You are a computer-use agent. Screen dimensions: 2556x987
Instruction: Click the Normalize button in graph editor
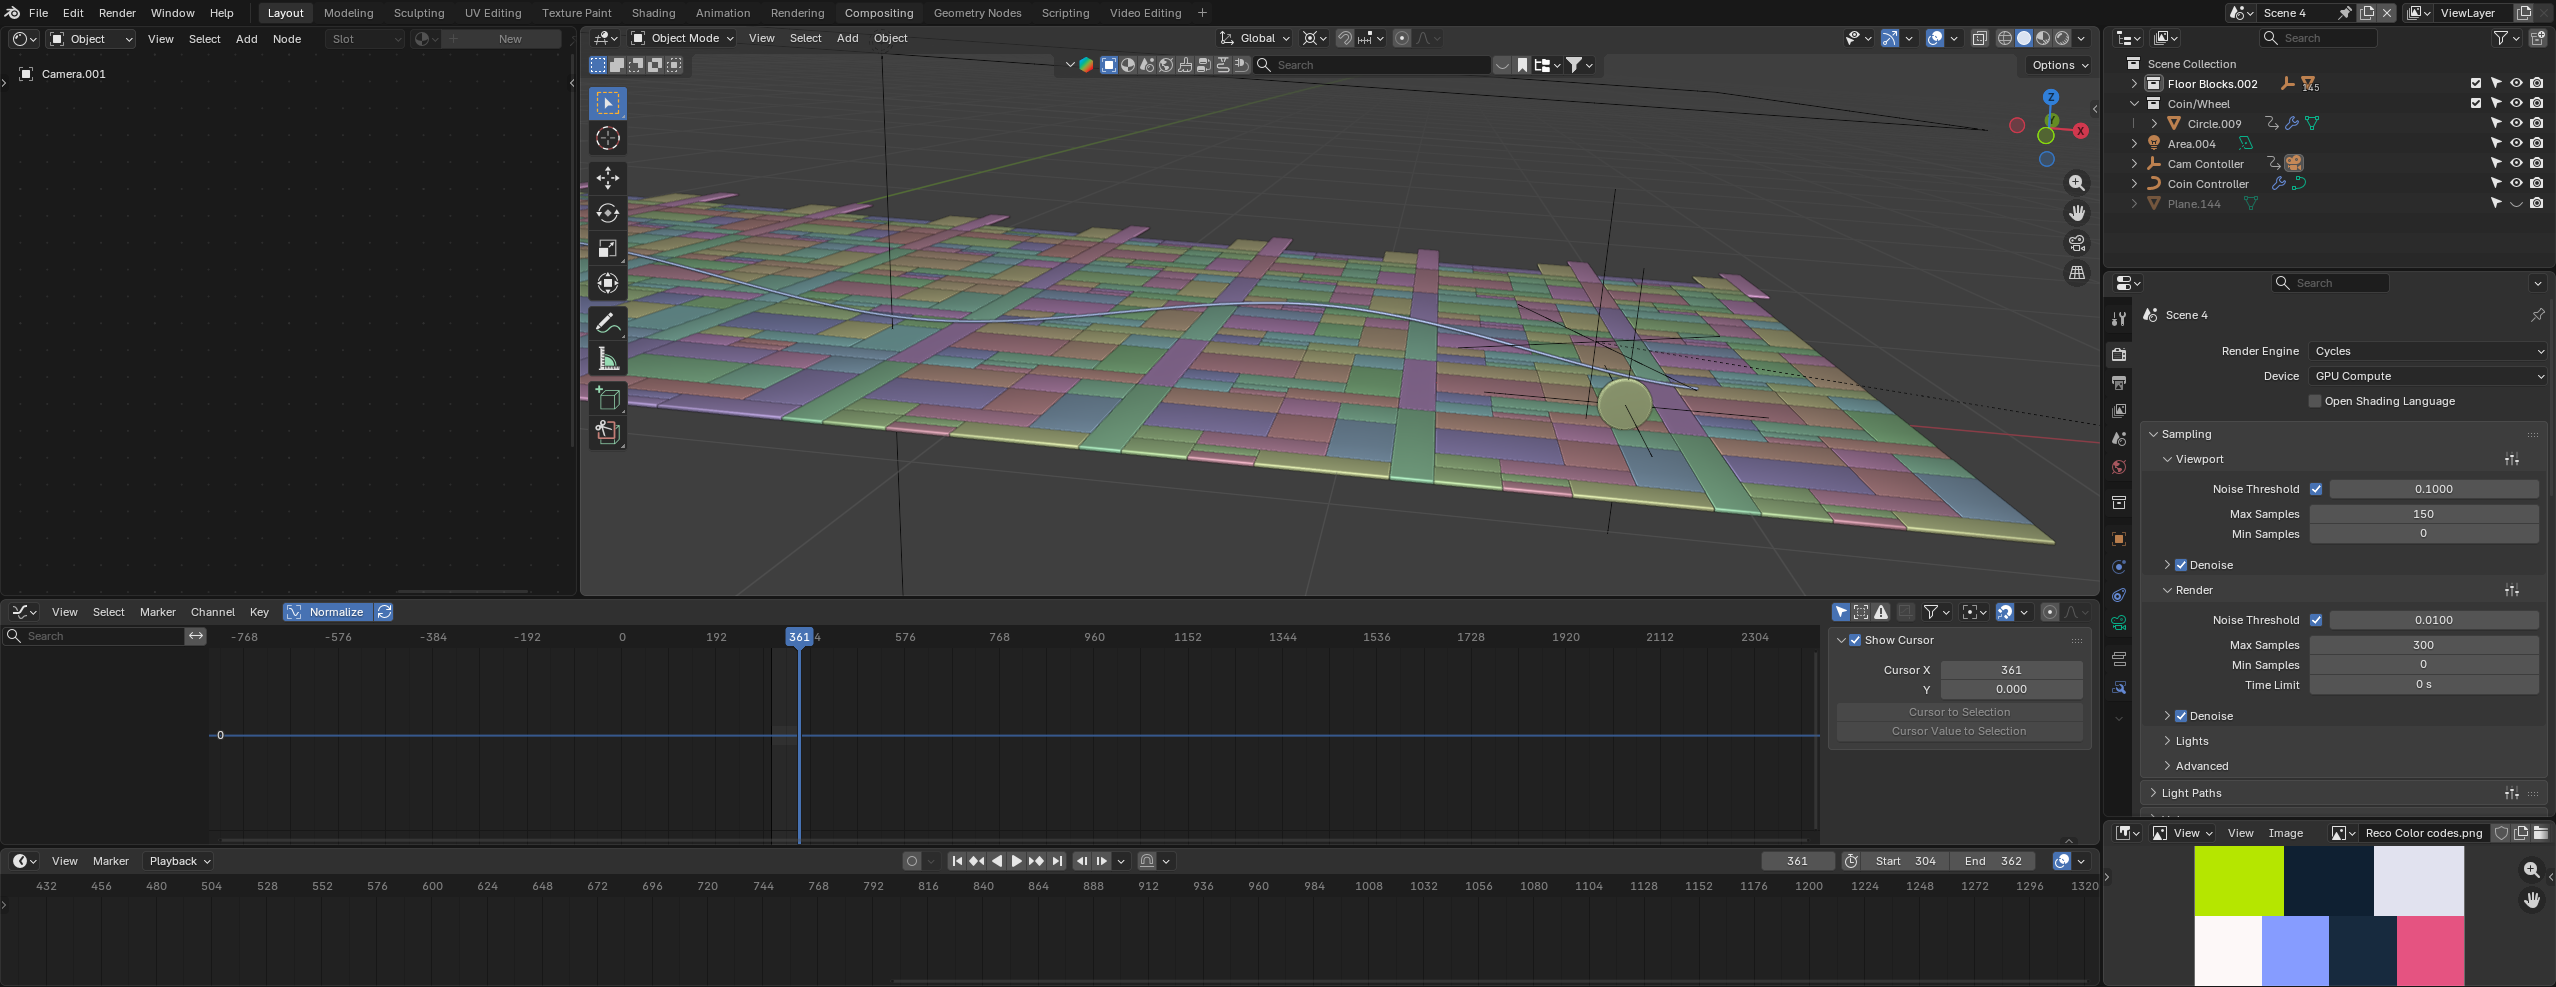point(328,612)
